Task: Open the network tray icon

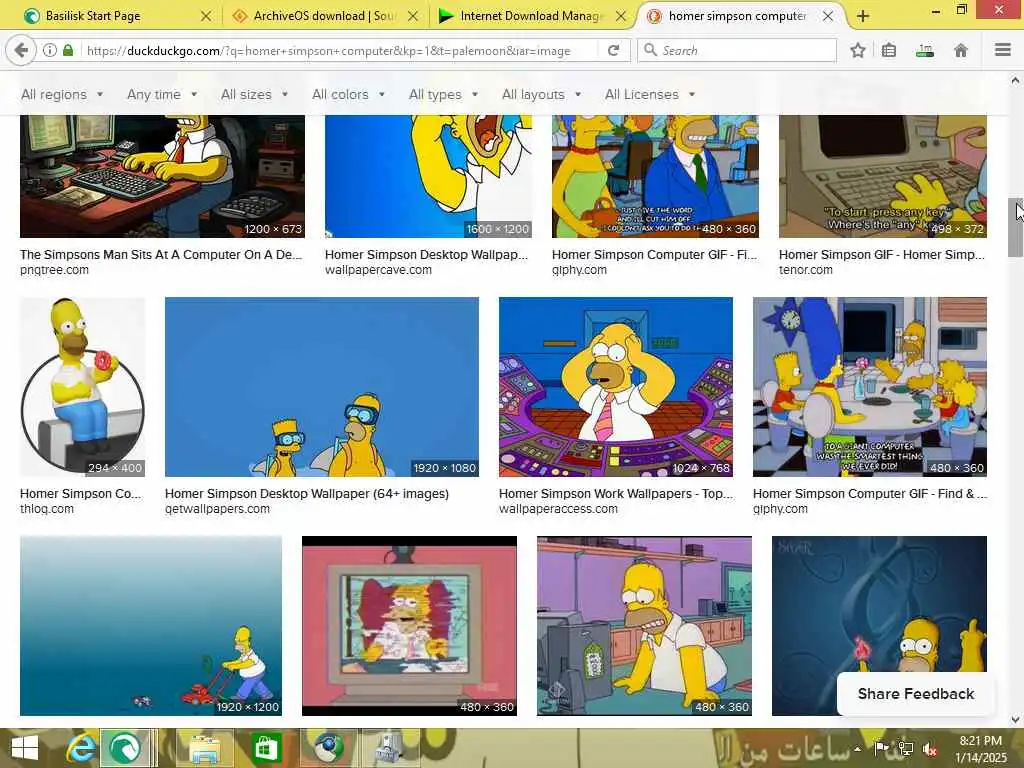Action: tap(906, 748)
